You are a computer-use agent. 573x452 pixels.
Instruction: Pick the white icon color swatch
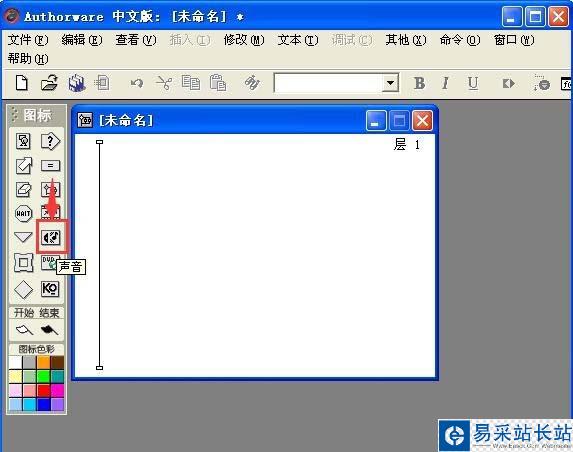[15, 363]
